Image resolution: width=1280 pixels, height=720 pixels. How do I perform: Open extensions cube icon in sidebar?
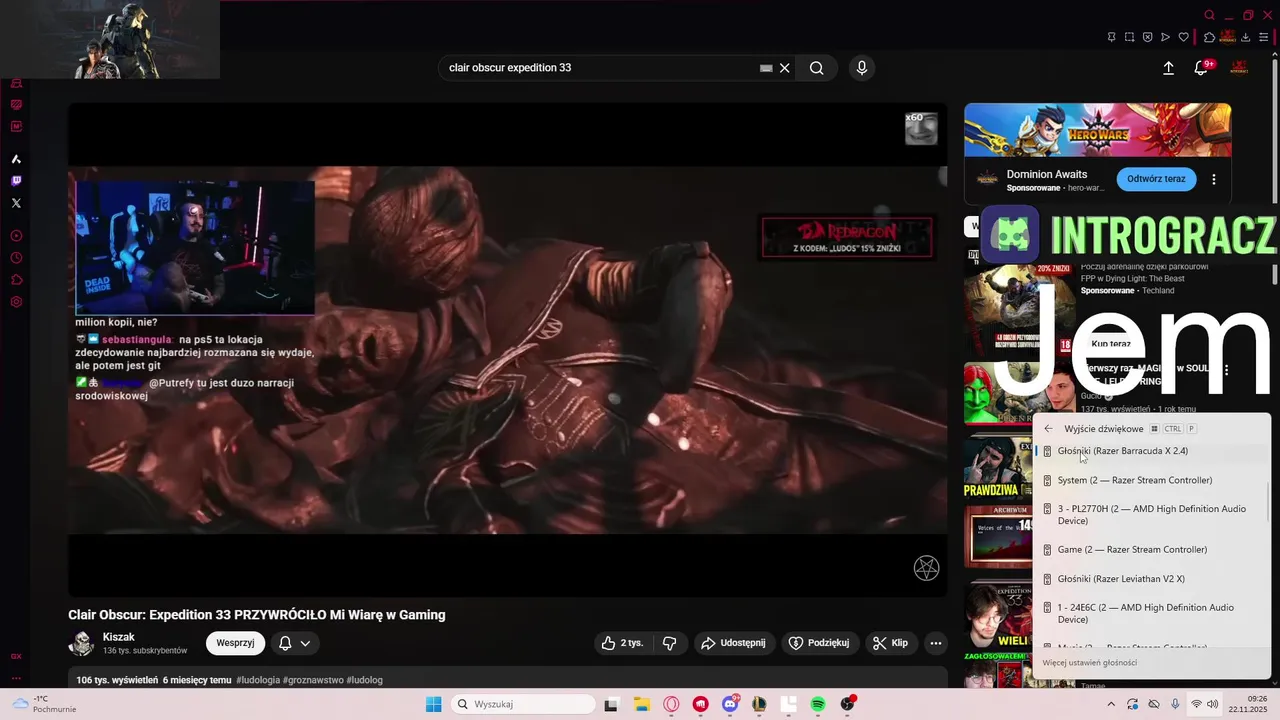(16, 280)
